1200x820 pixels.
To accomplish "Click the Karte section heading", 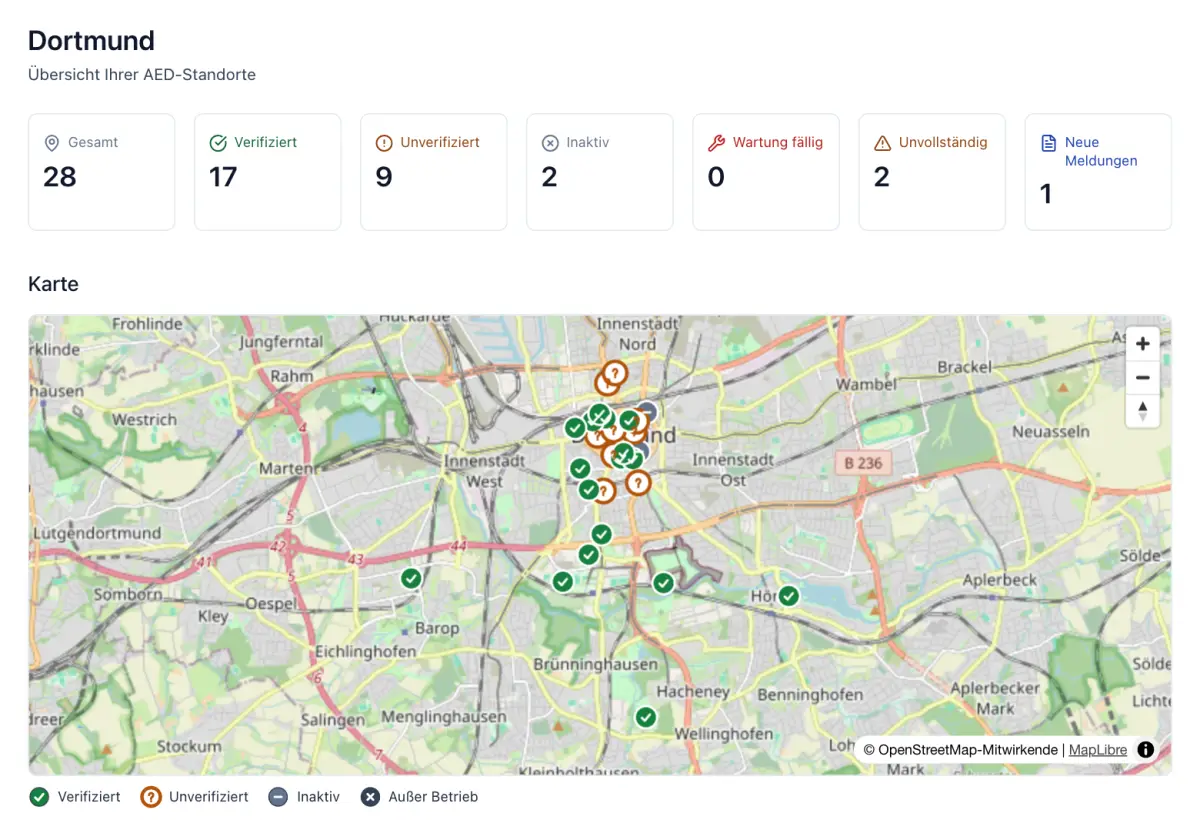I will click(x=53, y=284).
